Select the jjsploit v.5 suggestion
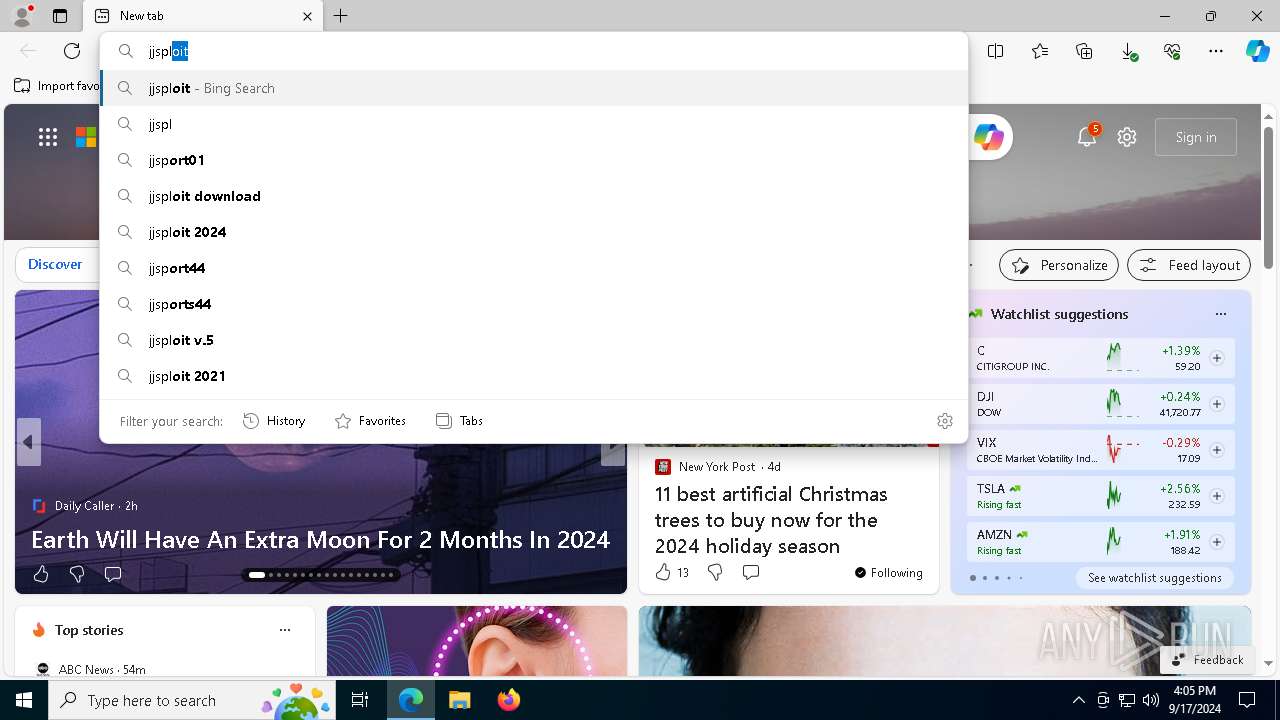 coord(534,340)
